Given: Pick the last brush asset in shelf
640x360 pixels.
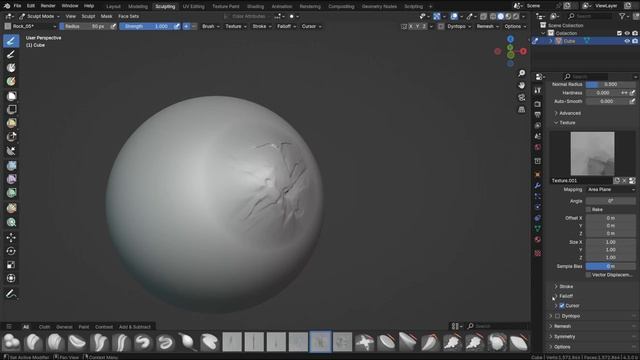Looking at the screenshot, I should (x=518, y=342).
